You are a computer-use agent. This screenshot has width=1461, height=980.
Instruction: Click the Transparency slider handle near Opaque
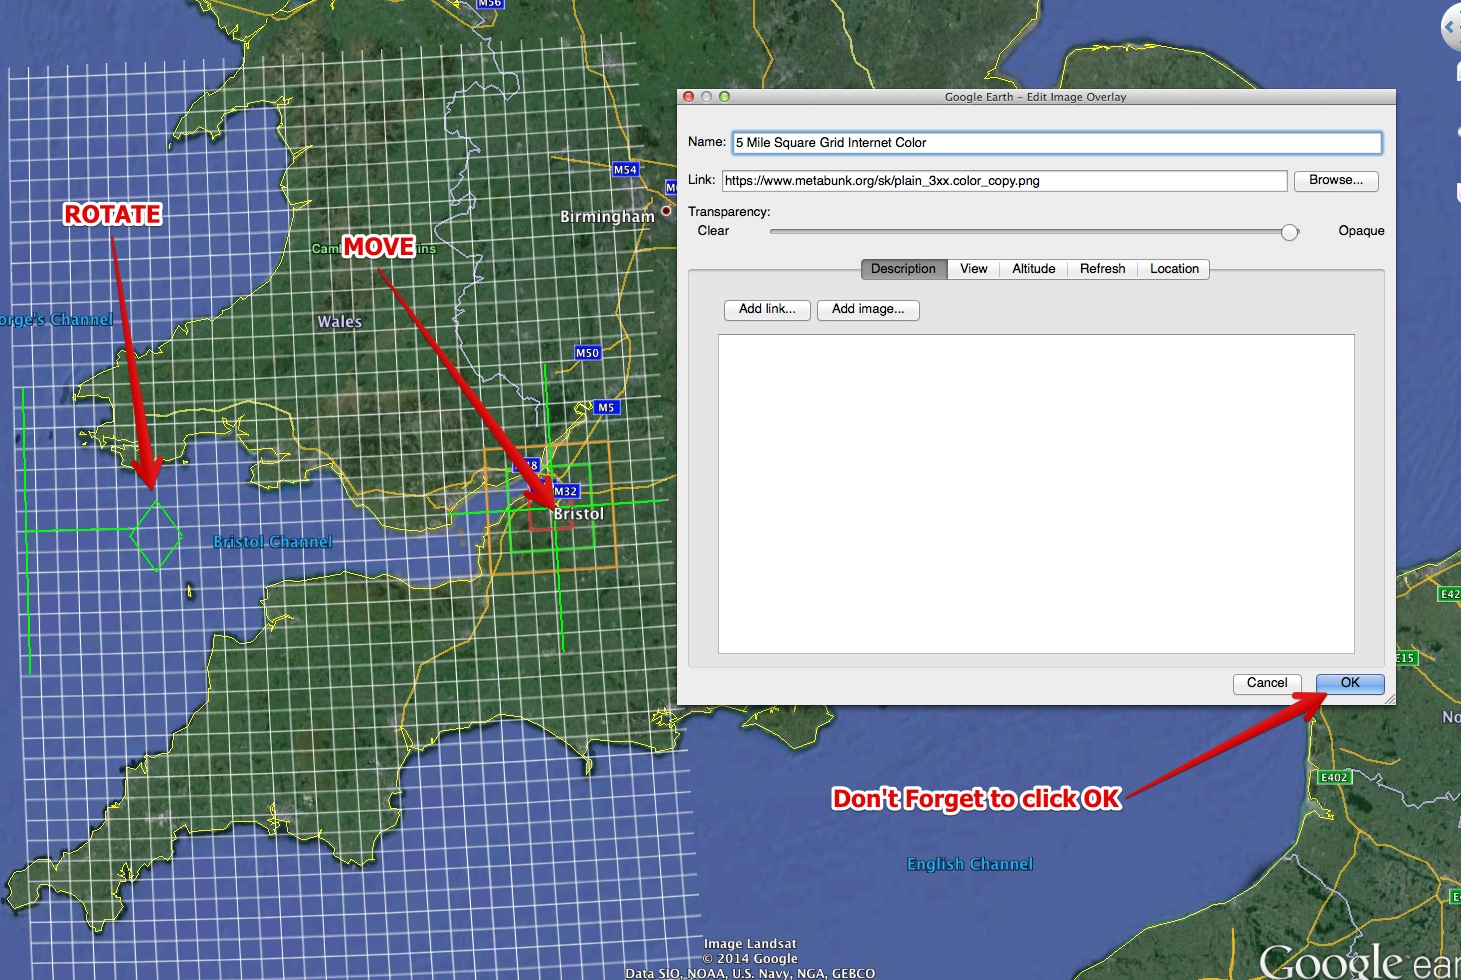[1290, 231]
